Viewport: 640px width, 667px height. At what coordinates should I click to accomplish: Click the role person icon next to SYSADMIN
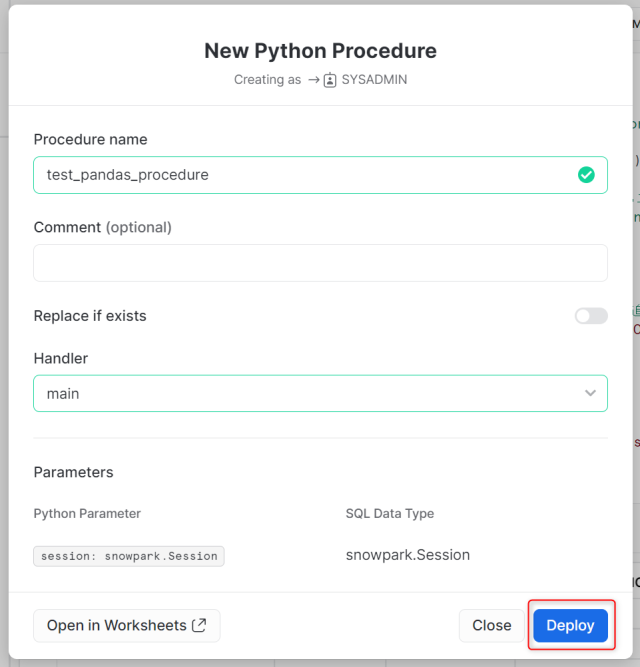330,80
